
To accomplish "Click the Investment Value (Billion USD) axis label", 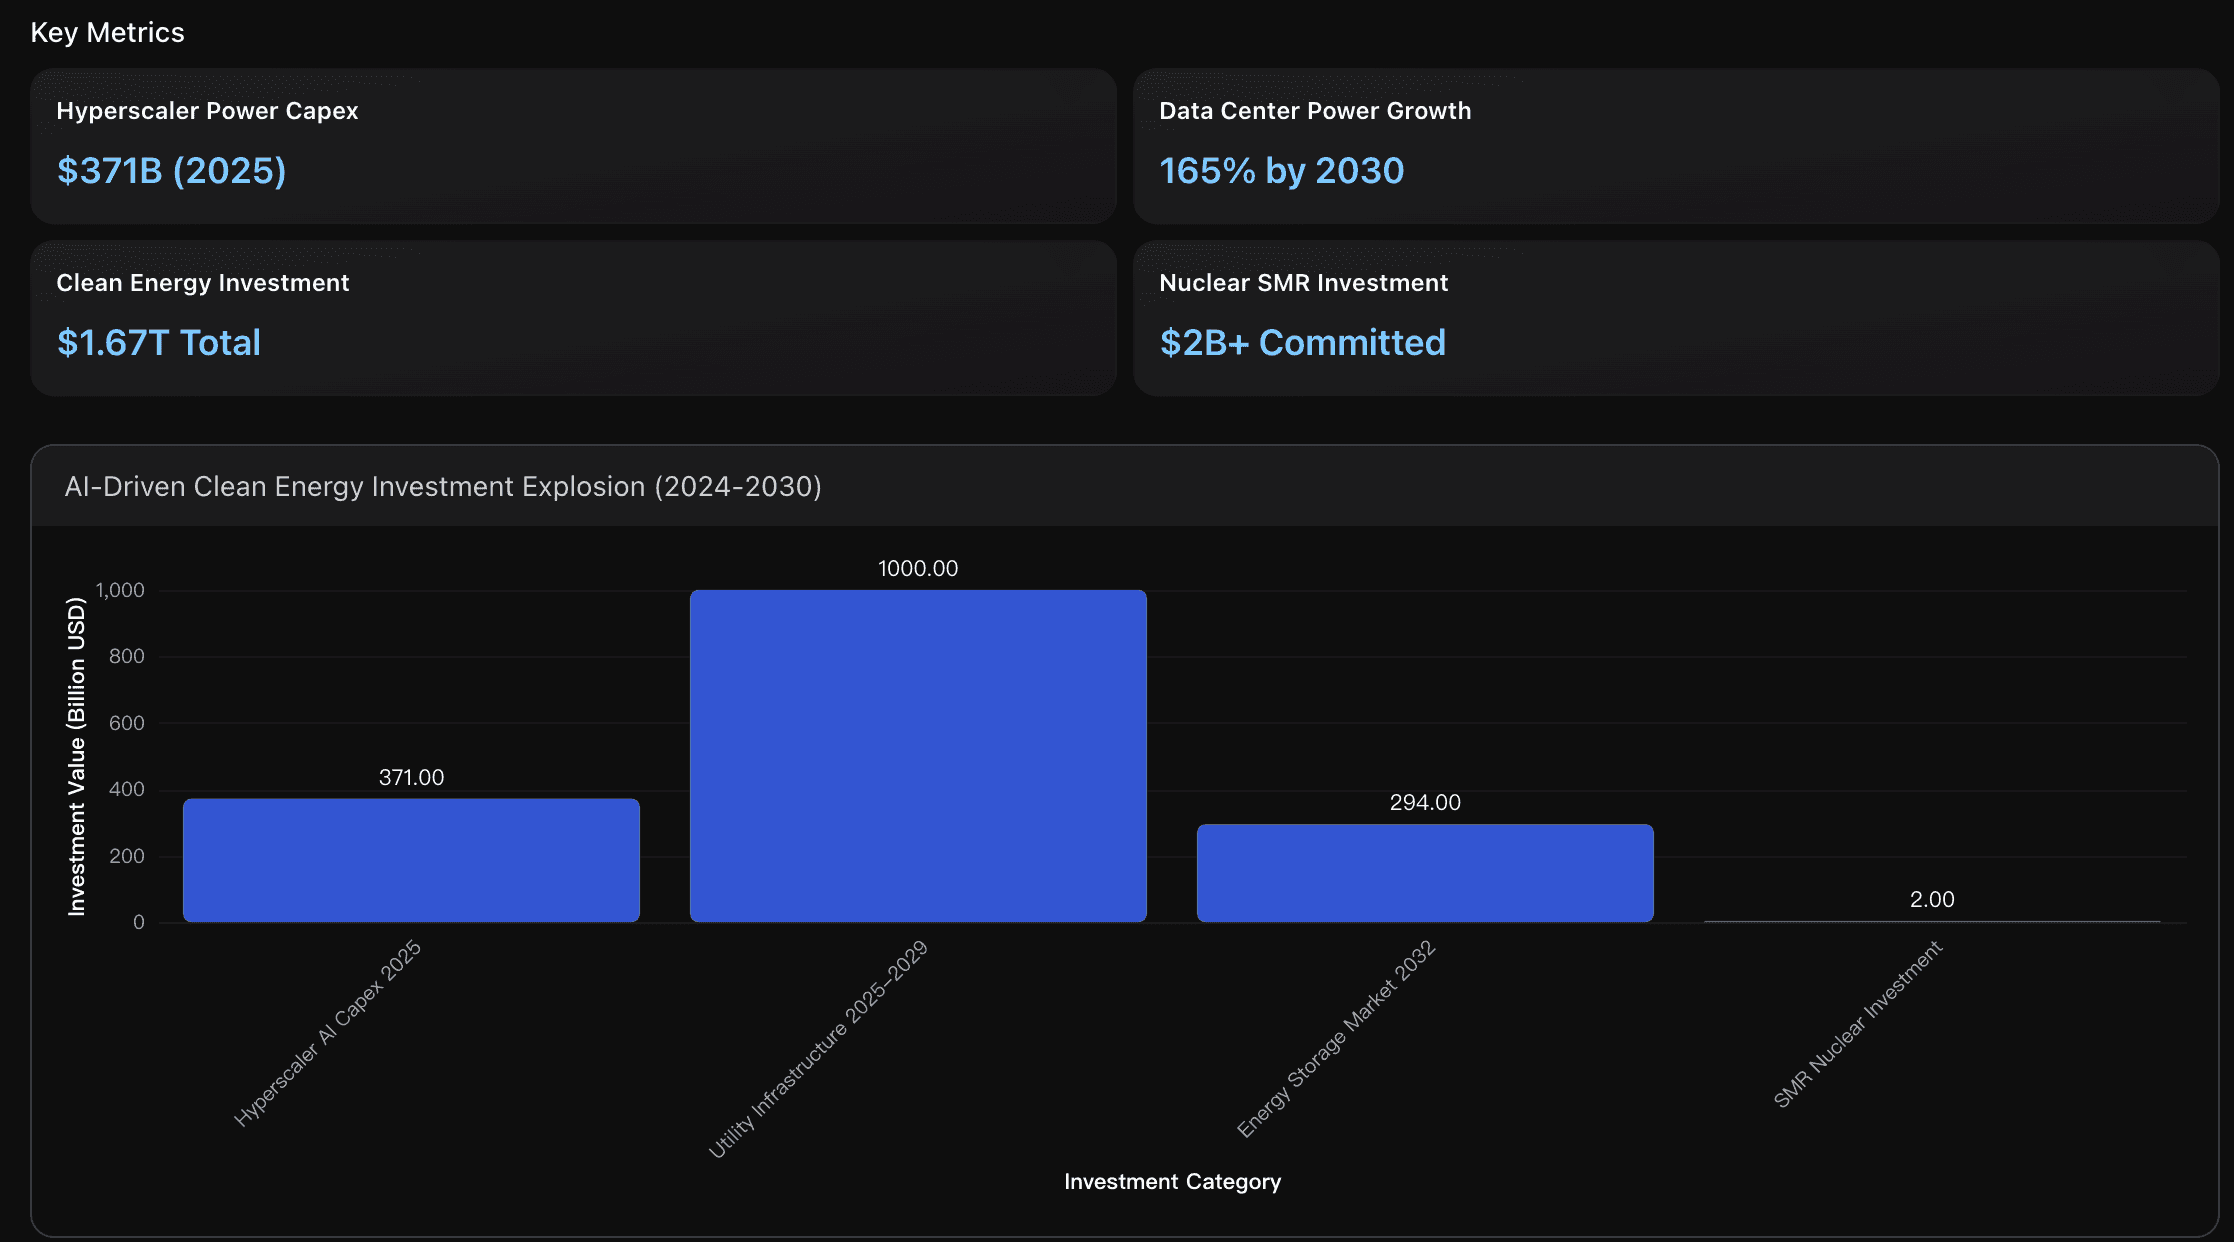I will [x=76, y=756].
